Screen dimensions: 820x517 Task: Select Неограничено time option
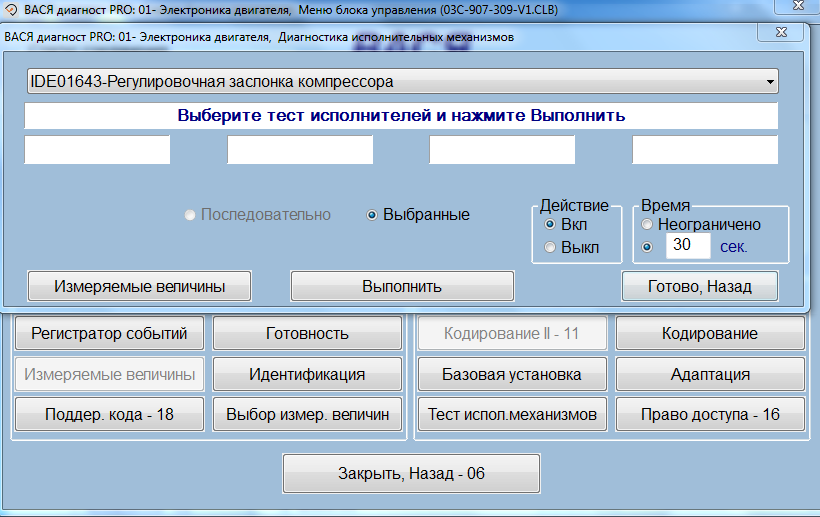[x=647, y=225]
